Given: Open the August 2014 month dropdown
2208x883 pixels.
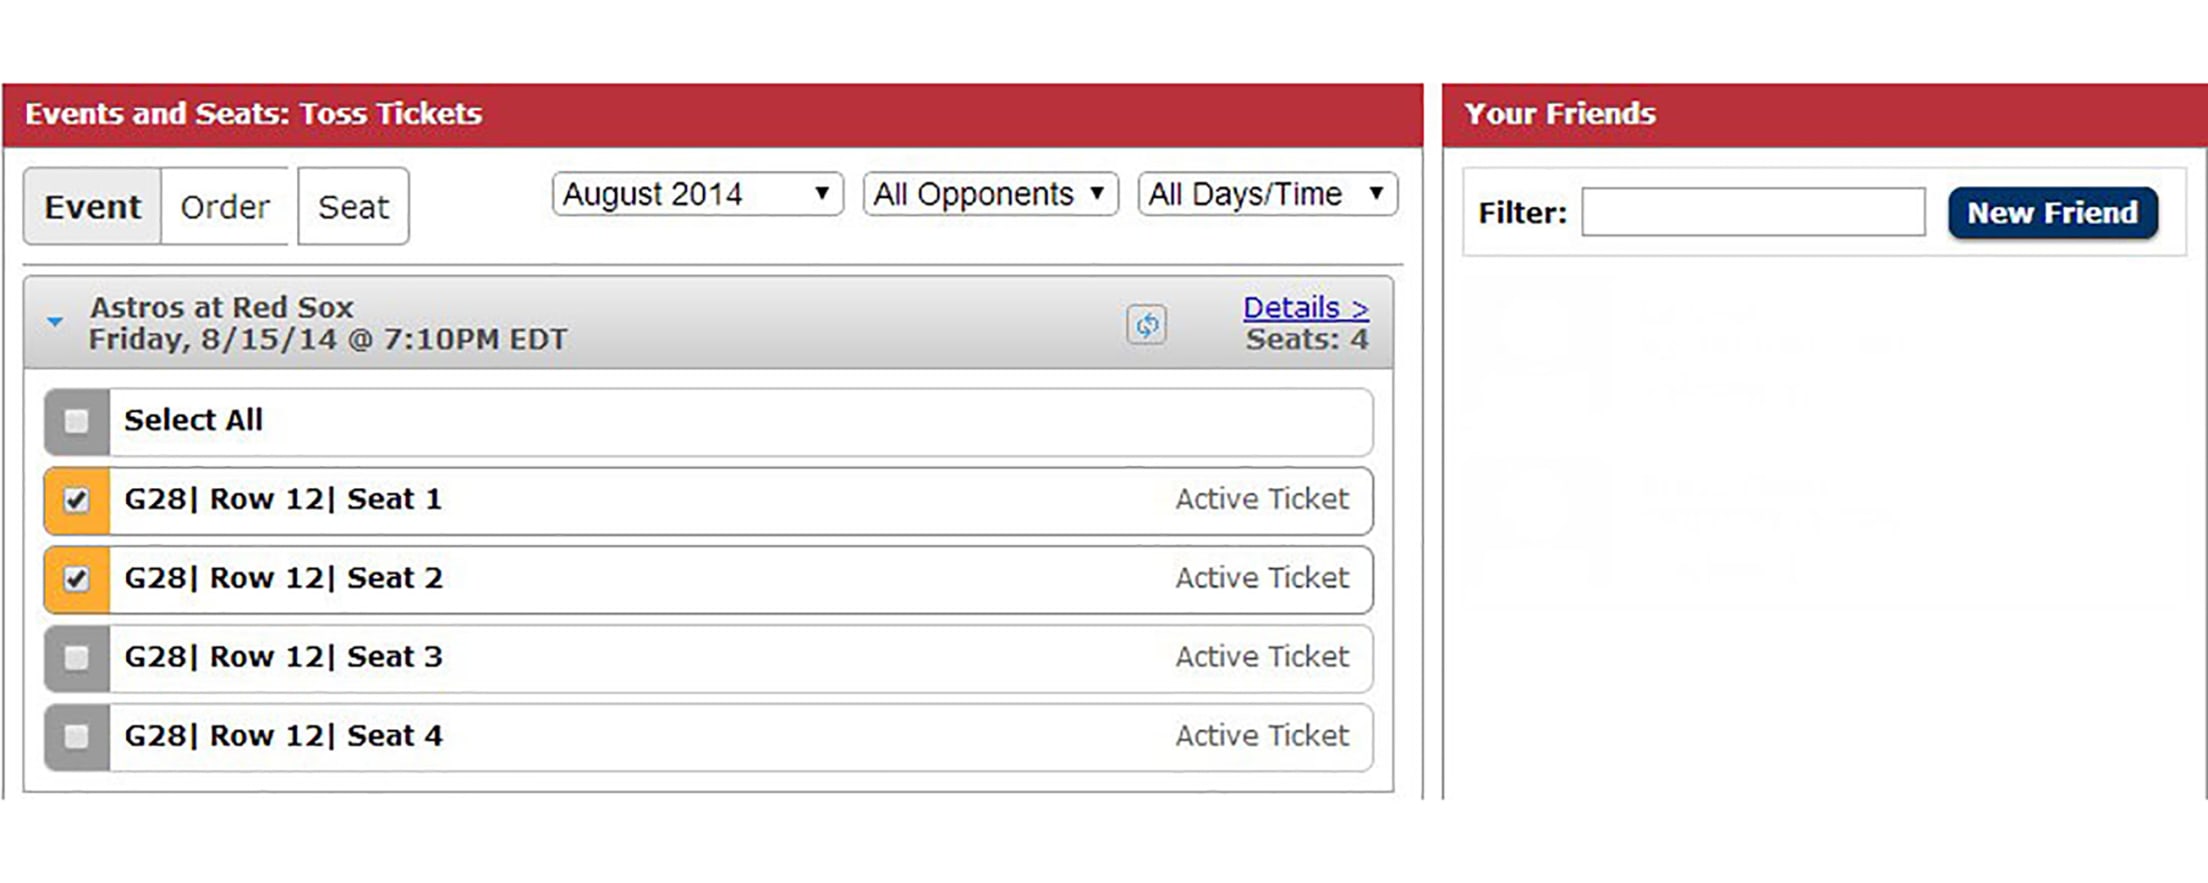Looking at the screenshot, I should coord(697,194).
